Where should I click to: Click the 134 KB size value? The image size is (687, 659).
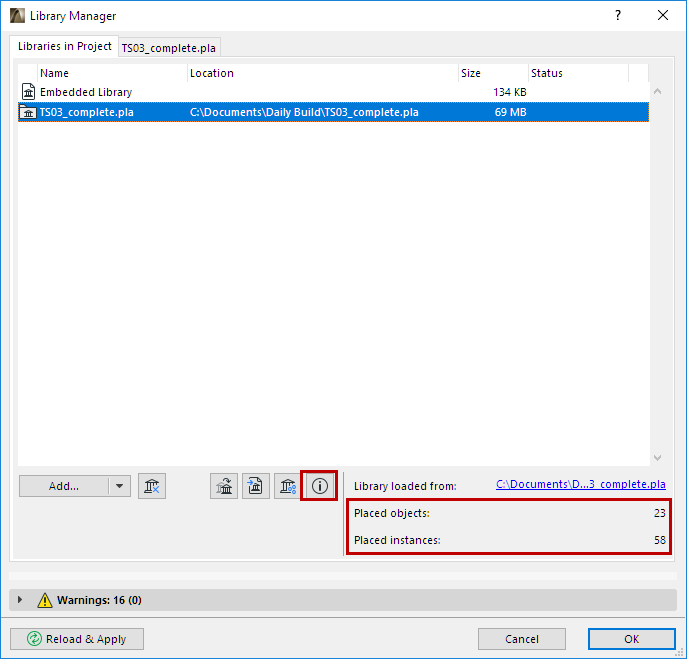point(510,92)
